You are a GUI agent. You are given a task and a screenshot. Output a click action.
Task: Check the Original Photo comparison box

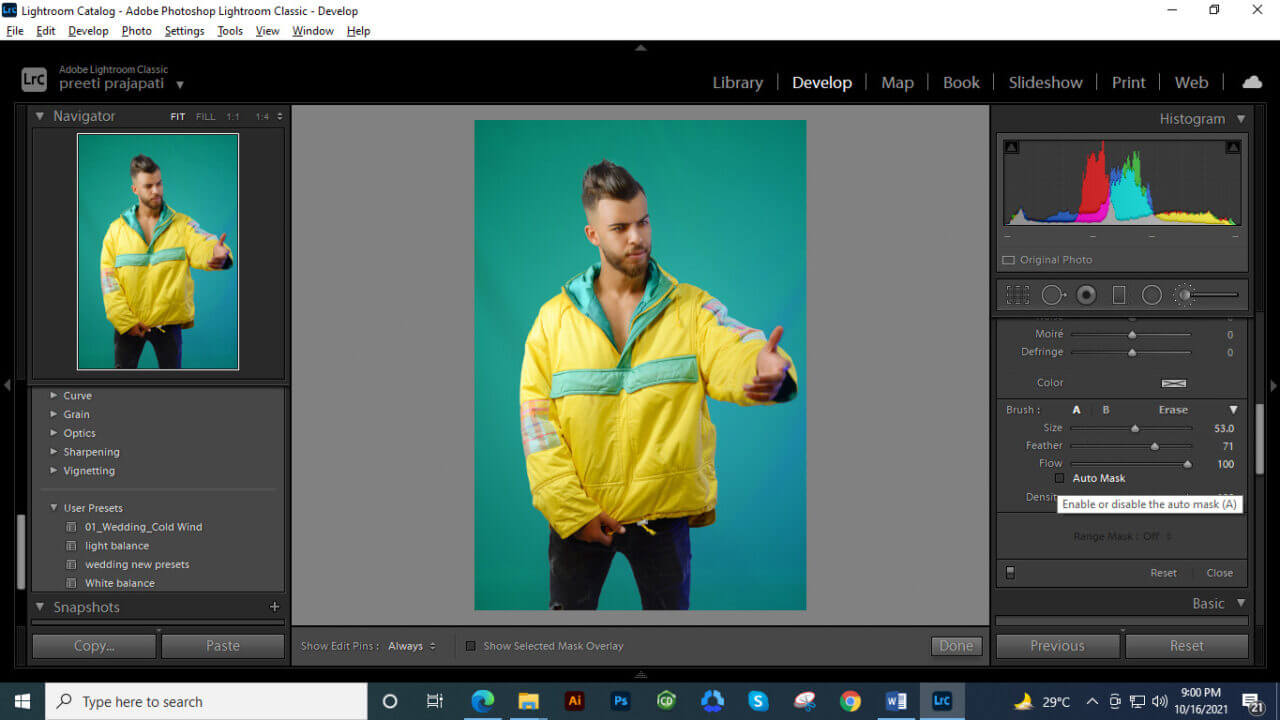click(1008, 259)
